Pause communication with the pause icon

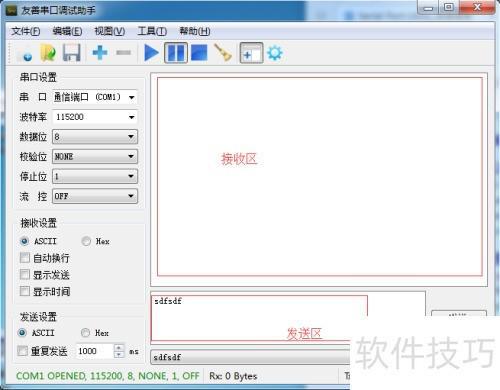176,53
